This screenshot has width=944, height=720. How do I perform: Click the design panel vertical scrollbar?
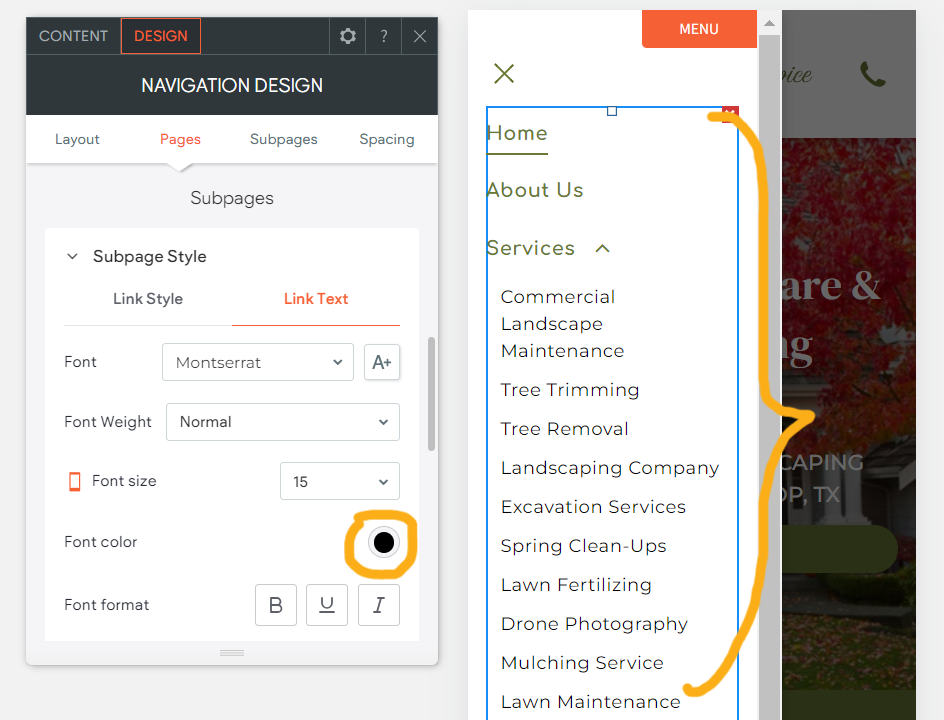tap(431, 394)
